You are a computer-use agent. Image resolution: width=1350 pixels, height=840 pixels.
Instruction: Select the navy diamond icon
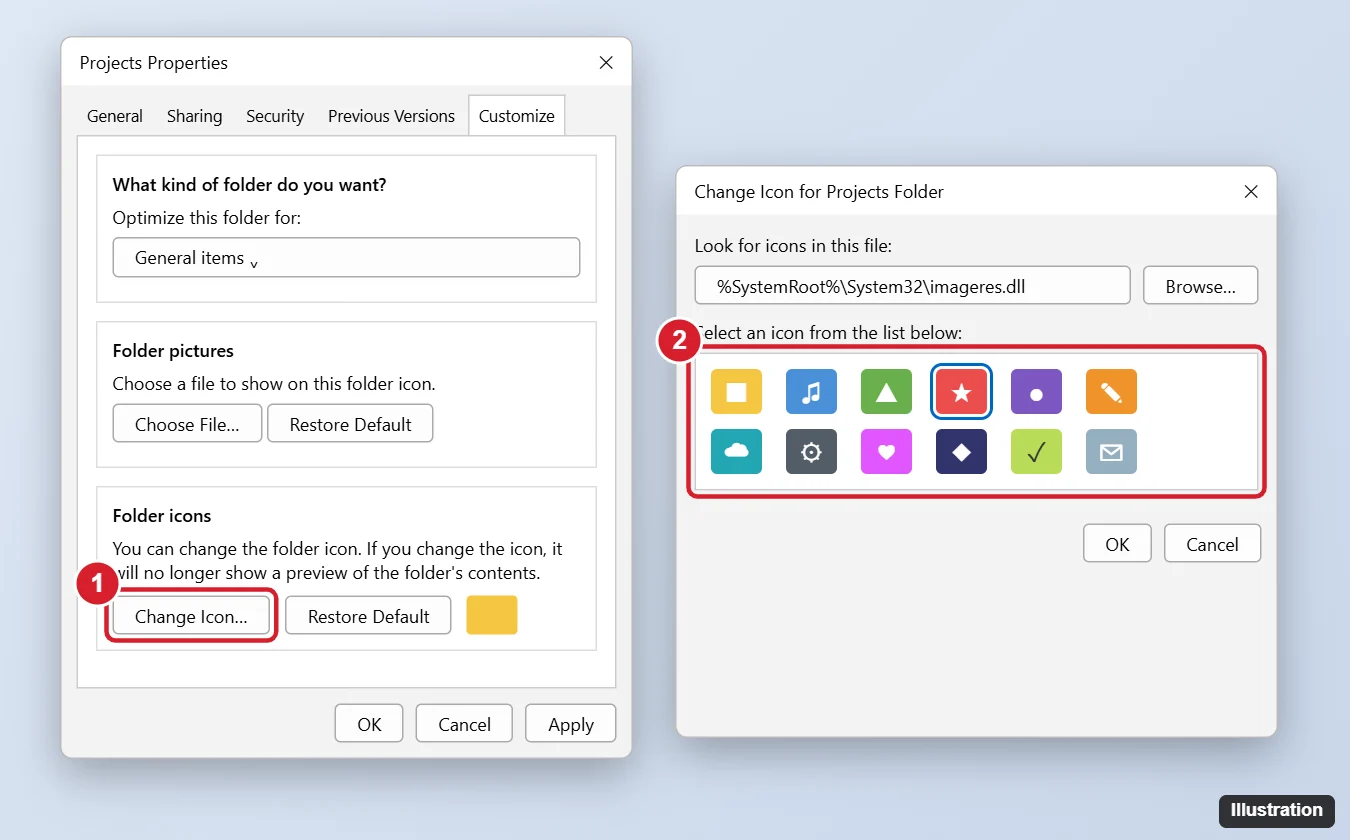pyautogui.click(x=961, y=452)
